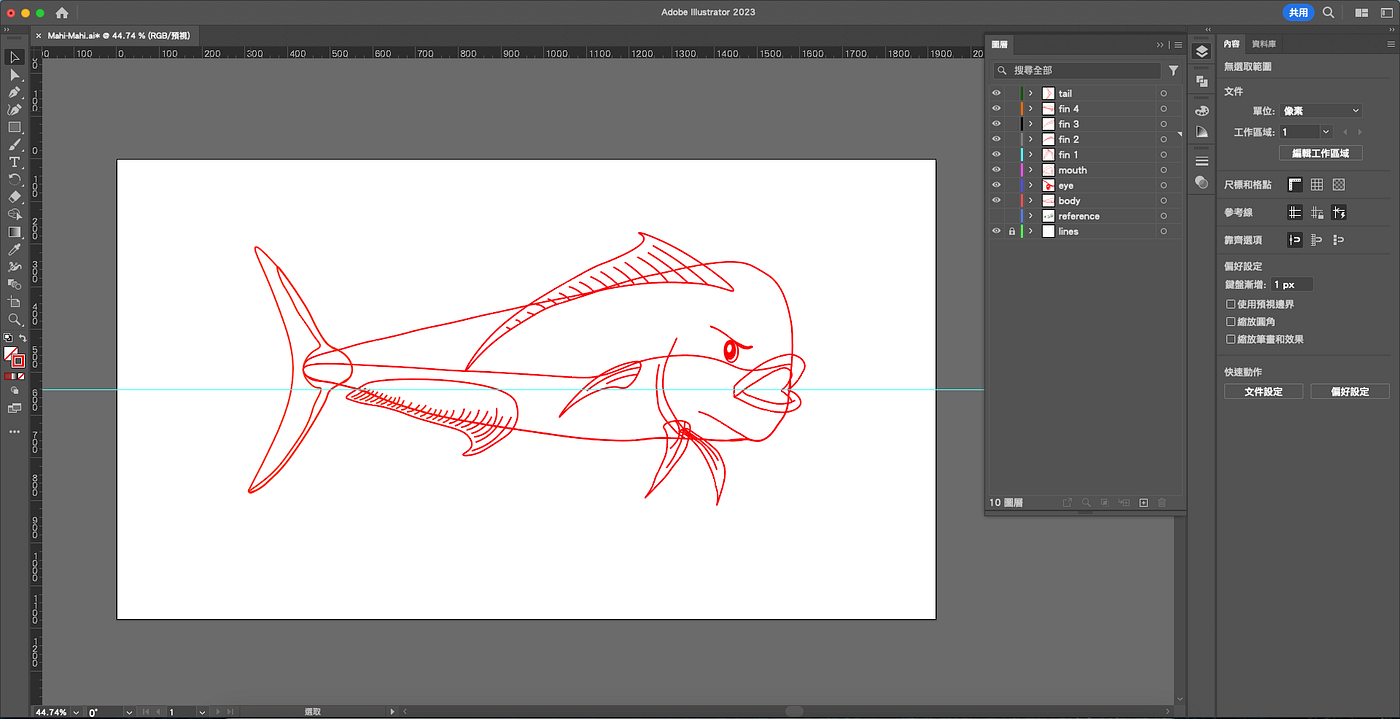Pick the Type tool
1400x719 pixels.
(15, 162)
